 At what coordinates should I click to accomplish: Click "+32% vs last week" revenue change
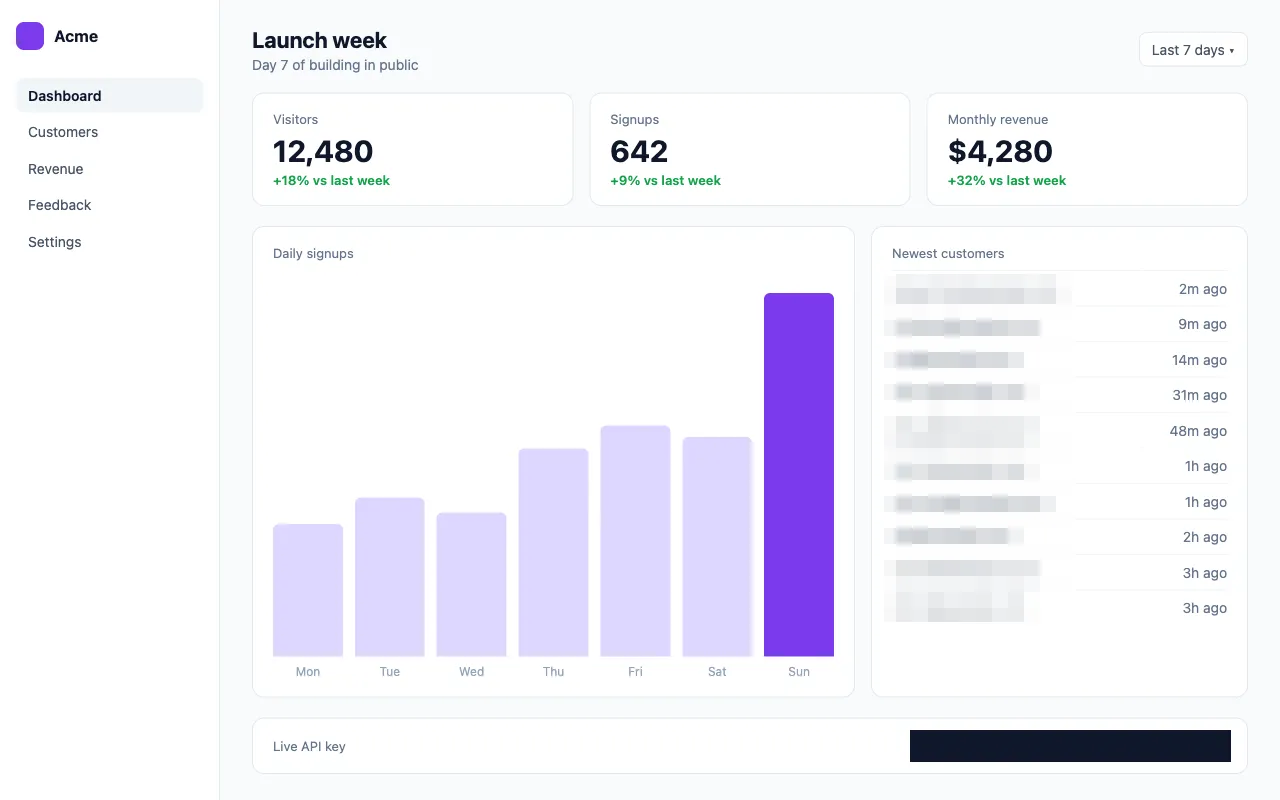click(x=1007, y=181)
